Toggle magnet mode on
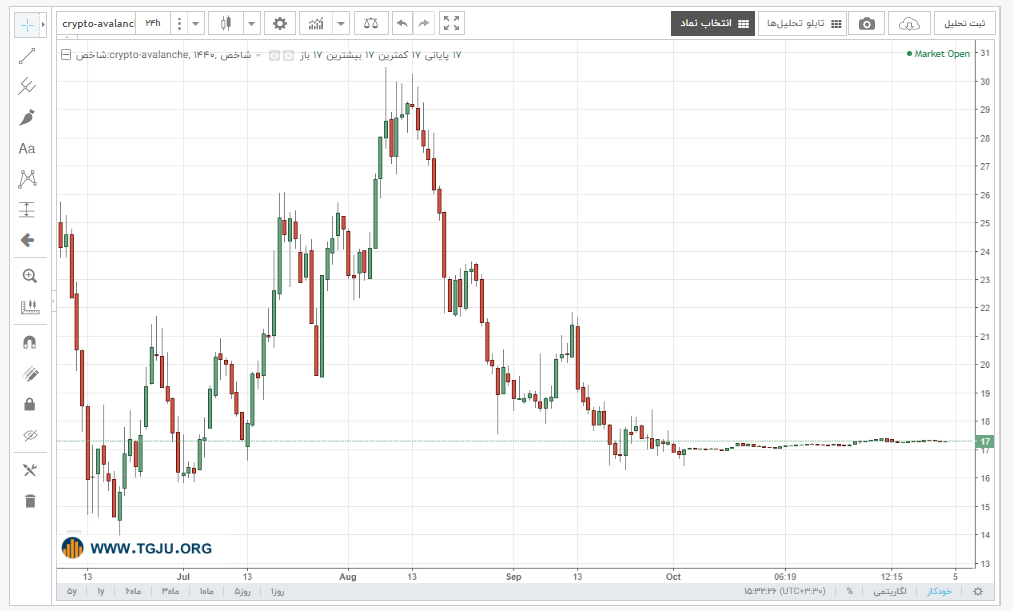Image resolution: width=1013 pixels, height=611 pixels. 30,343
